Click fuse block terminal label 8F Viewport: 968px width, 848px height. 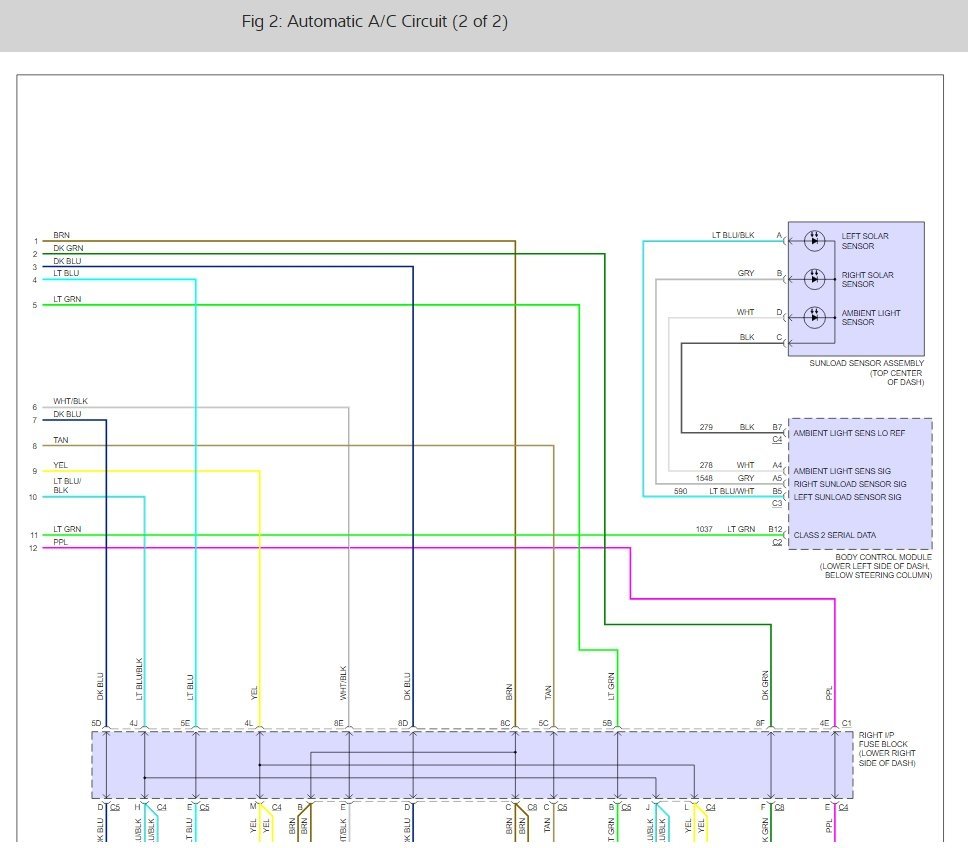coord(760,723)
